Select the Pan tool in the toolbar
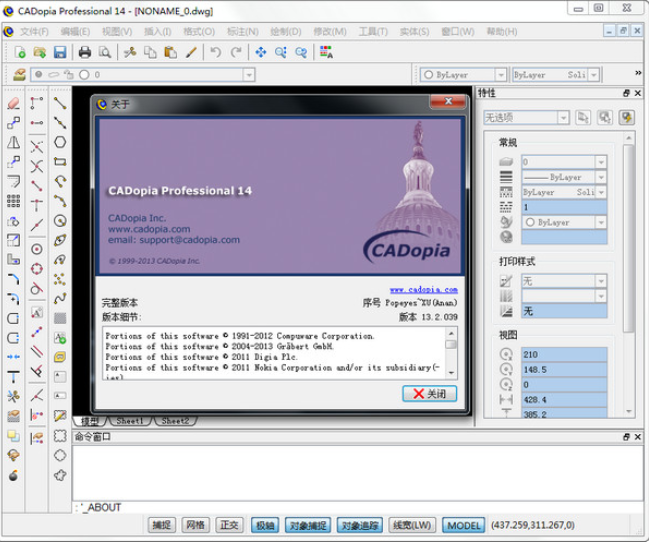 (261, 52)
